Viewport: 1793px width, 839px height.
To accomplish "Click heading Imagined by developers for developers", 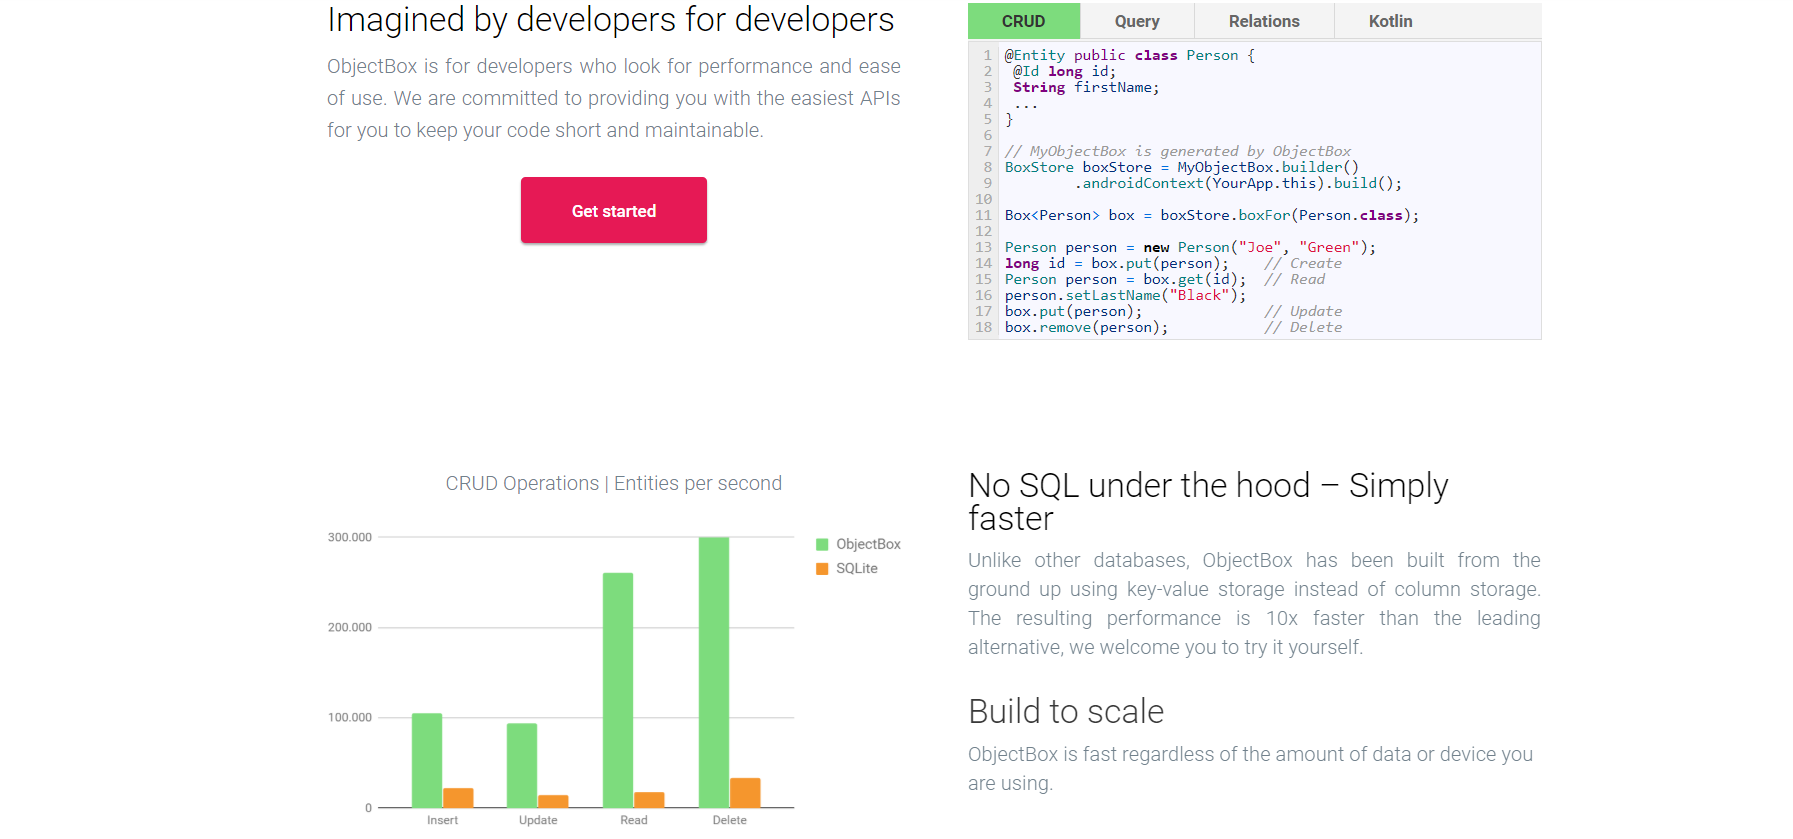I will click(611, 19).
